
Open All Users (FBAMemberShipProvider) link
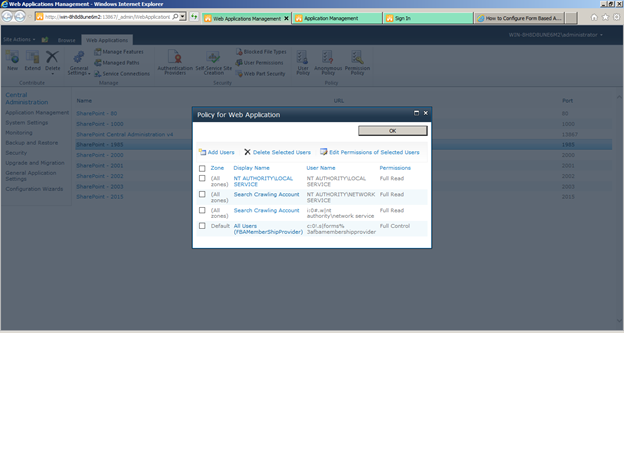tap(268, 229)
